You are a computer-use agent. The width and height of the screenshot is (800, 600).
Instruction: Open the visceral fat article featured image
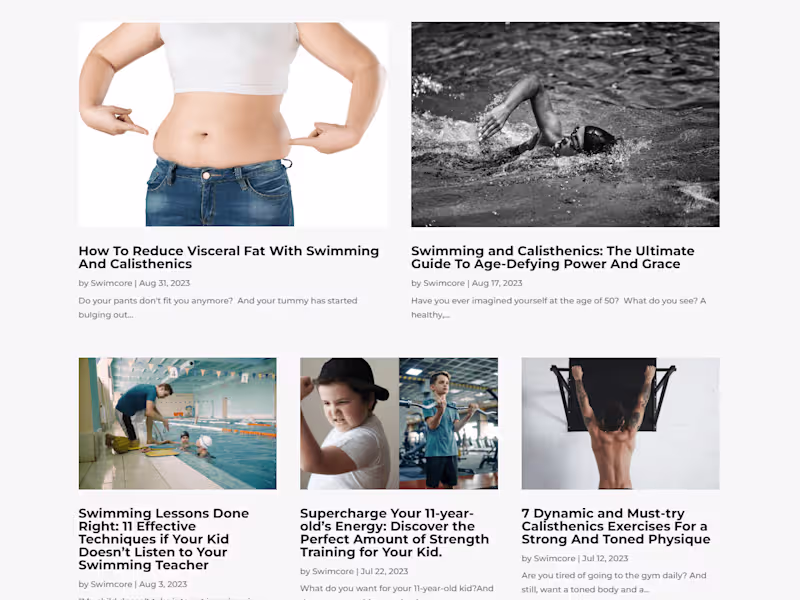click(x=233, y=124)
